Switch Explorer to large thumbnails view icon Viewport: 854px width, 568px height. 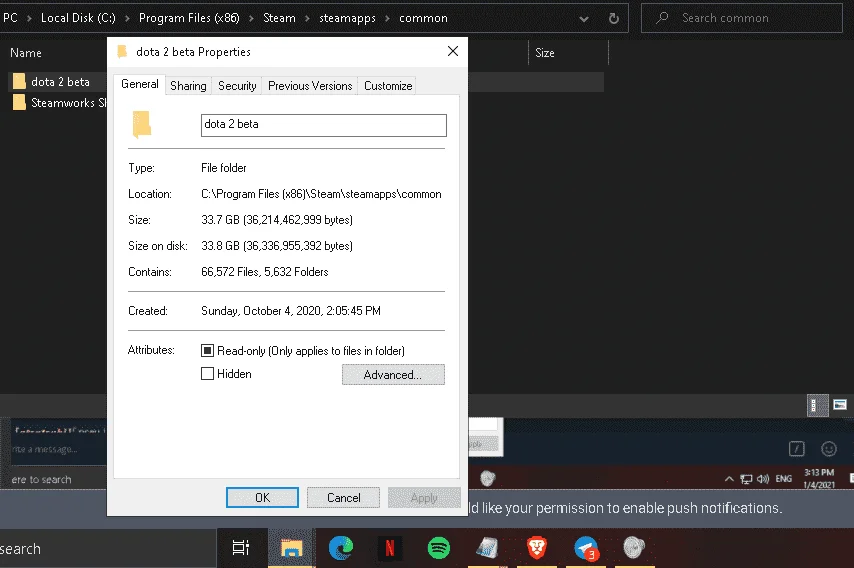click(x=840, y=405)
